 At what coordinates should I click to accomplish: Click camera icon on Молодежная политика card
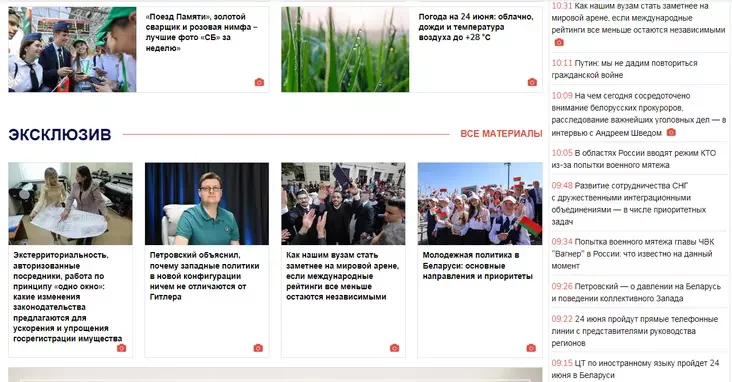(531, 348)
